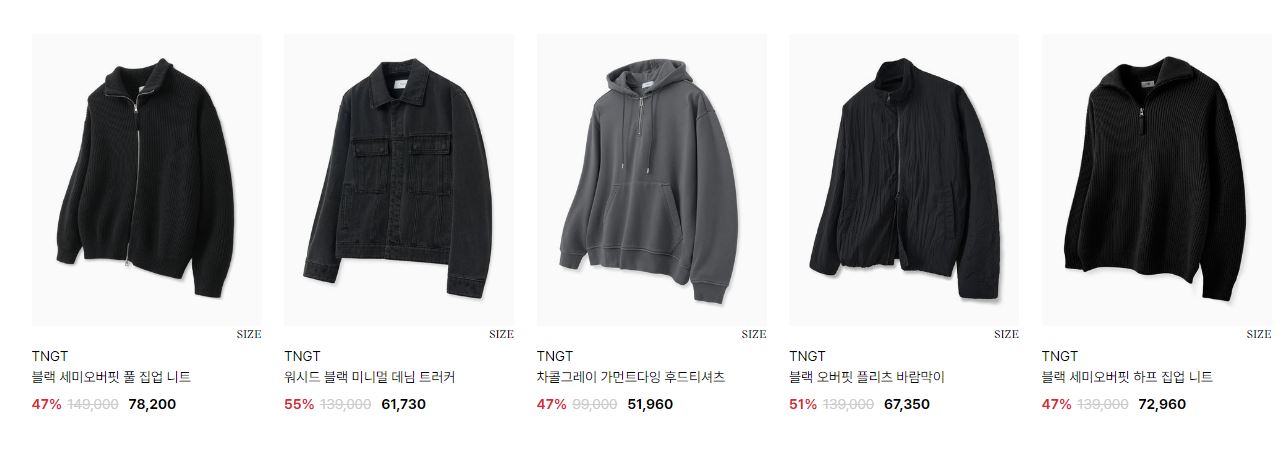Click TNGT brand above the denim trucker
This screenshot has width=1286, height=466.
[x=302, y=356]
